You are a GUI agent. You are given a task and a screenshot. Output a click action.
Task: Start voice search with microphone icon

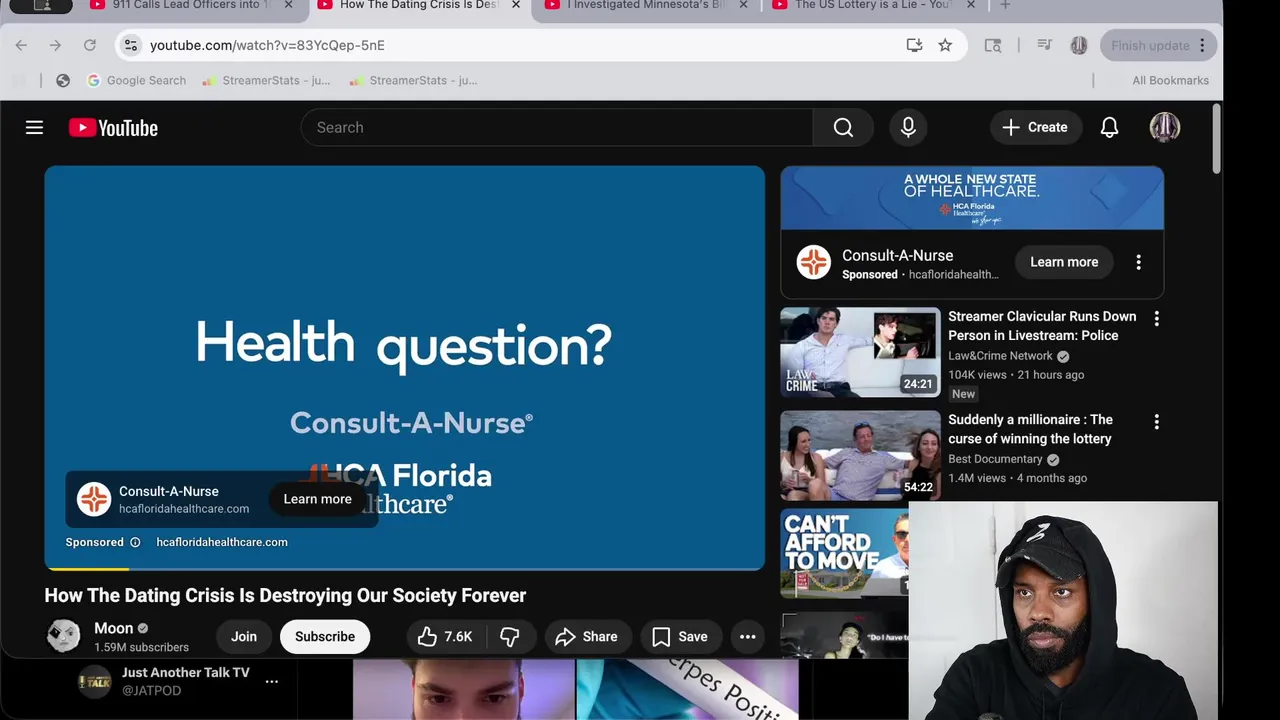908,127
